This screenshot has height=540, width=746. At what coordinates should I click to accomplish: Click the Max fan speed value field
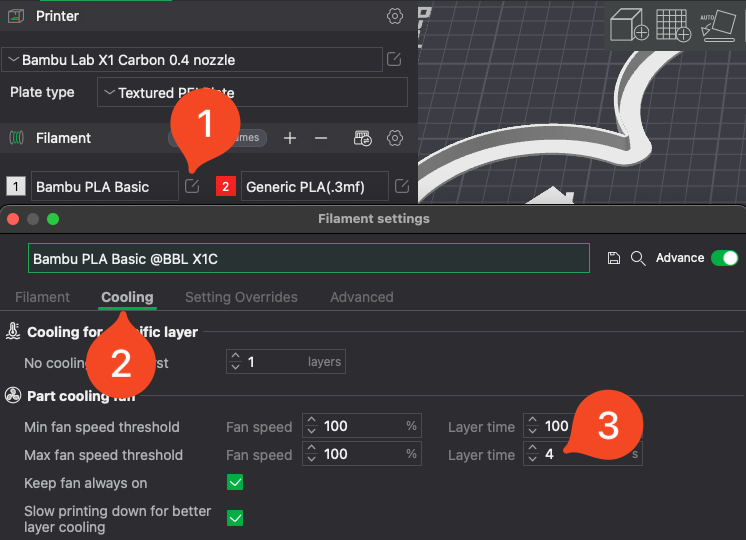point(362,454)
